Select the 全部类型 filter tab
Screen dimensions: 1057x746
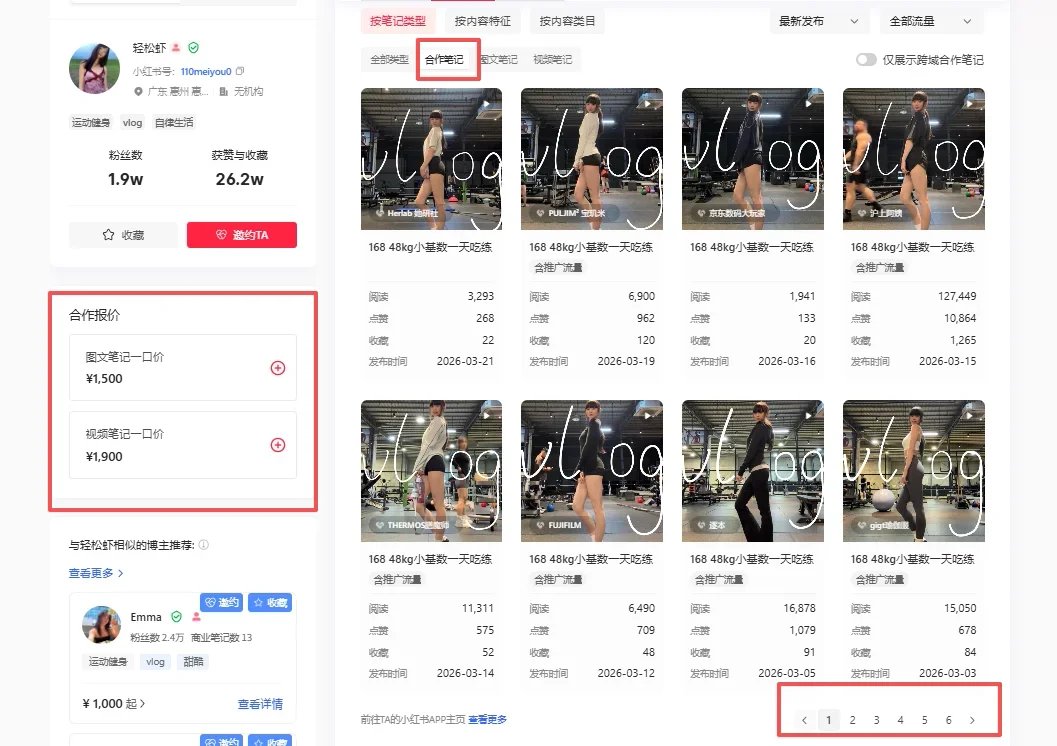click(390, 59)
